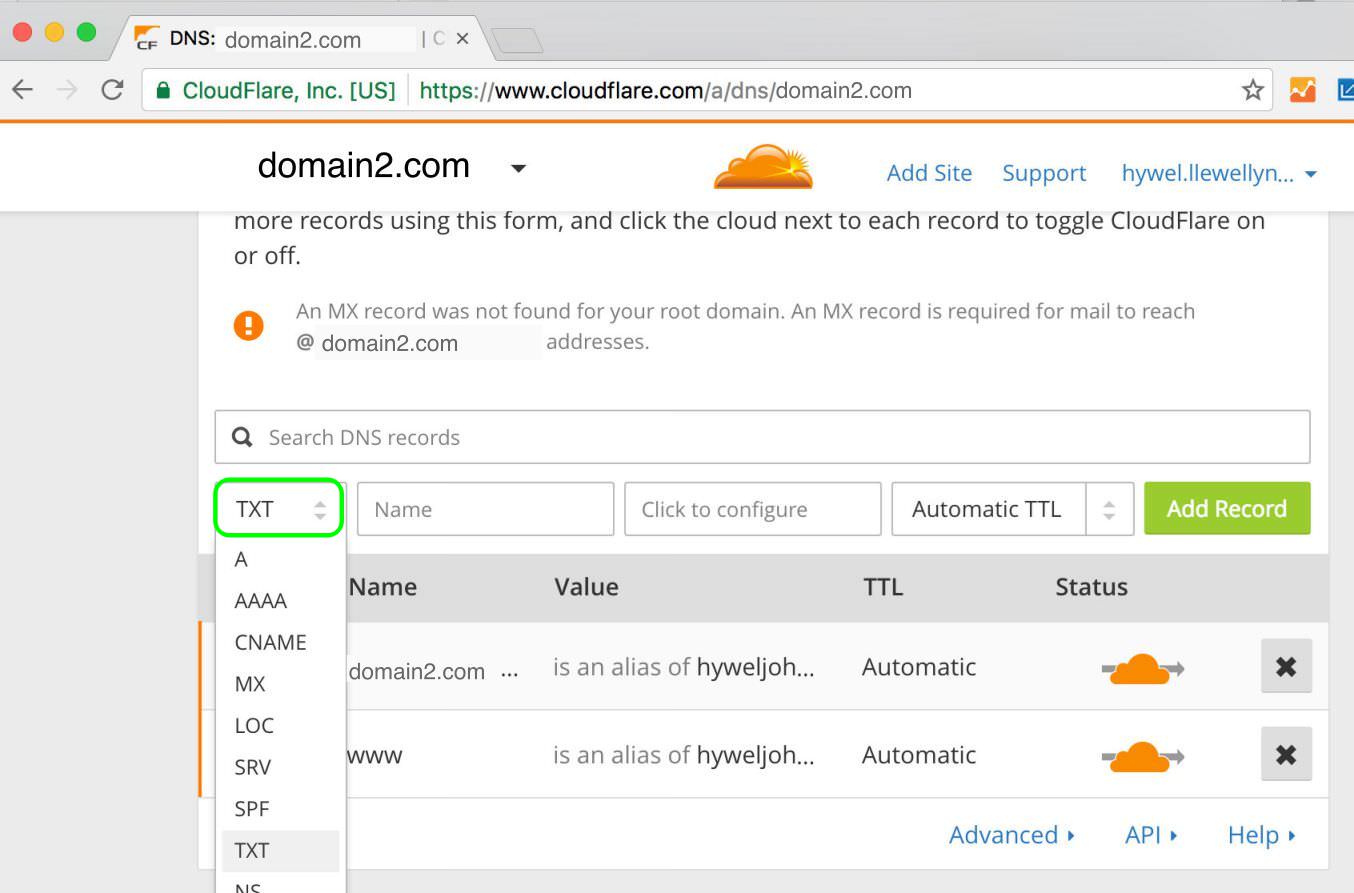
Task: Open the API link
Action: [x=1151, y=835]
